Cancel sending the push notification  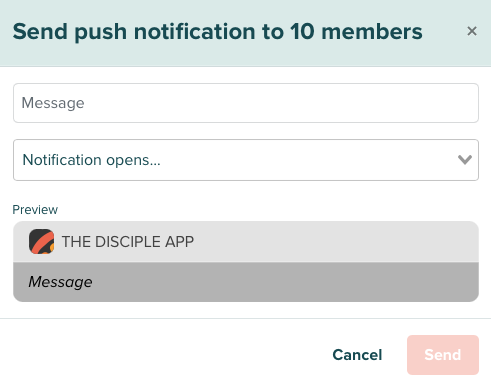tap(357, 355)
